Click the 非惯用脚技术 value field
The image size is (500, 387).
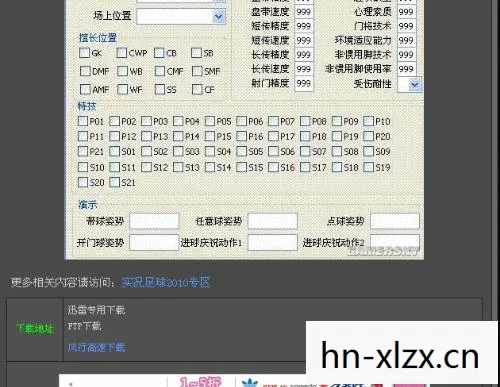[x=406, y=55]
